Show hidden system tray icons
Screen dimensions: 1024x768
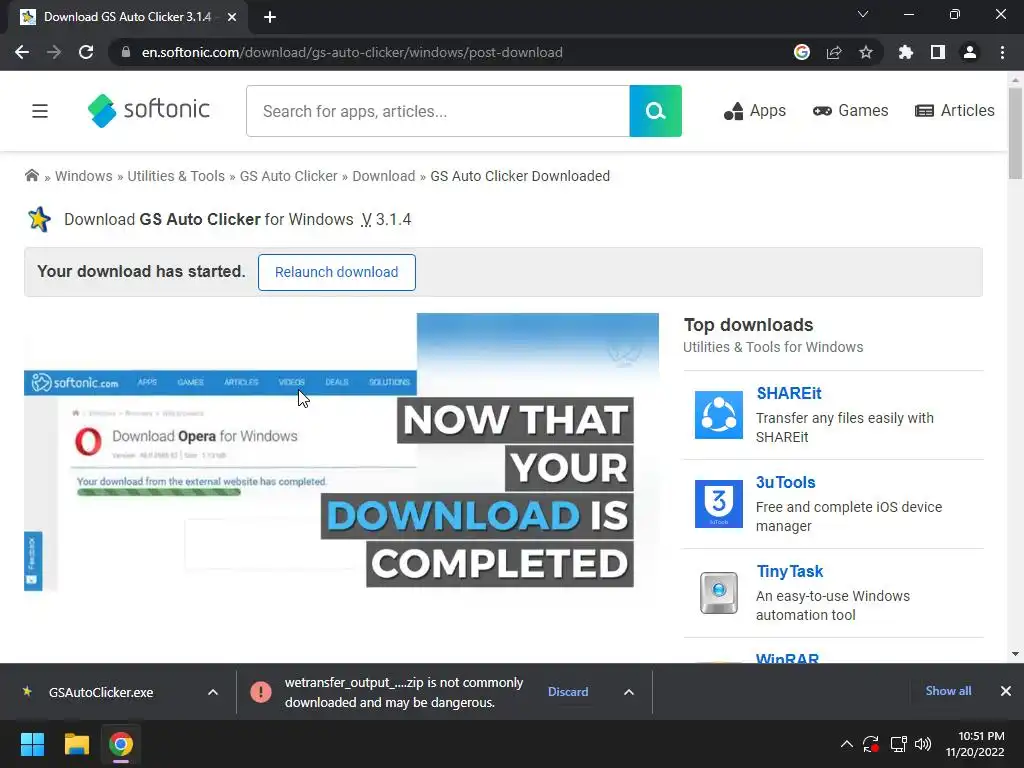pos(846,744)
